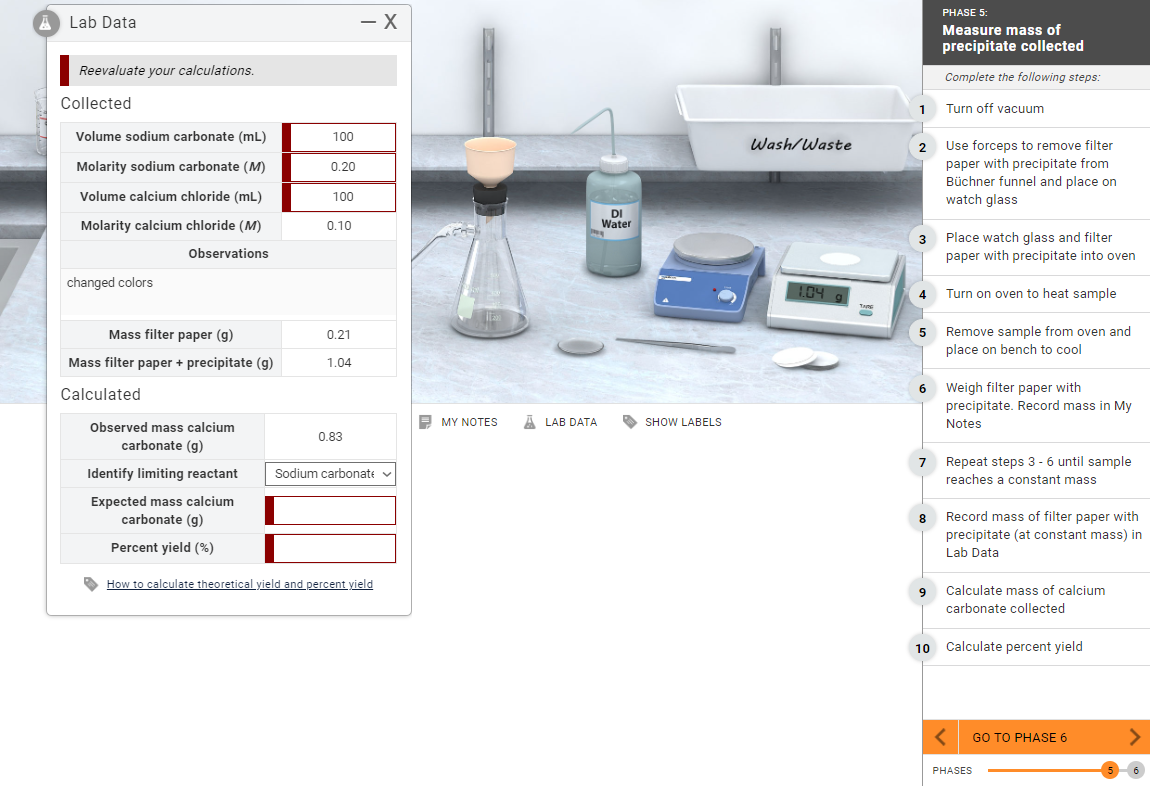Open How to calculate theoretical yield link
The image size is (1150, 804).
pyautogui.click(x=240, y=584)
